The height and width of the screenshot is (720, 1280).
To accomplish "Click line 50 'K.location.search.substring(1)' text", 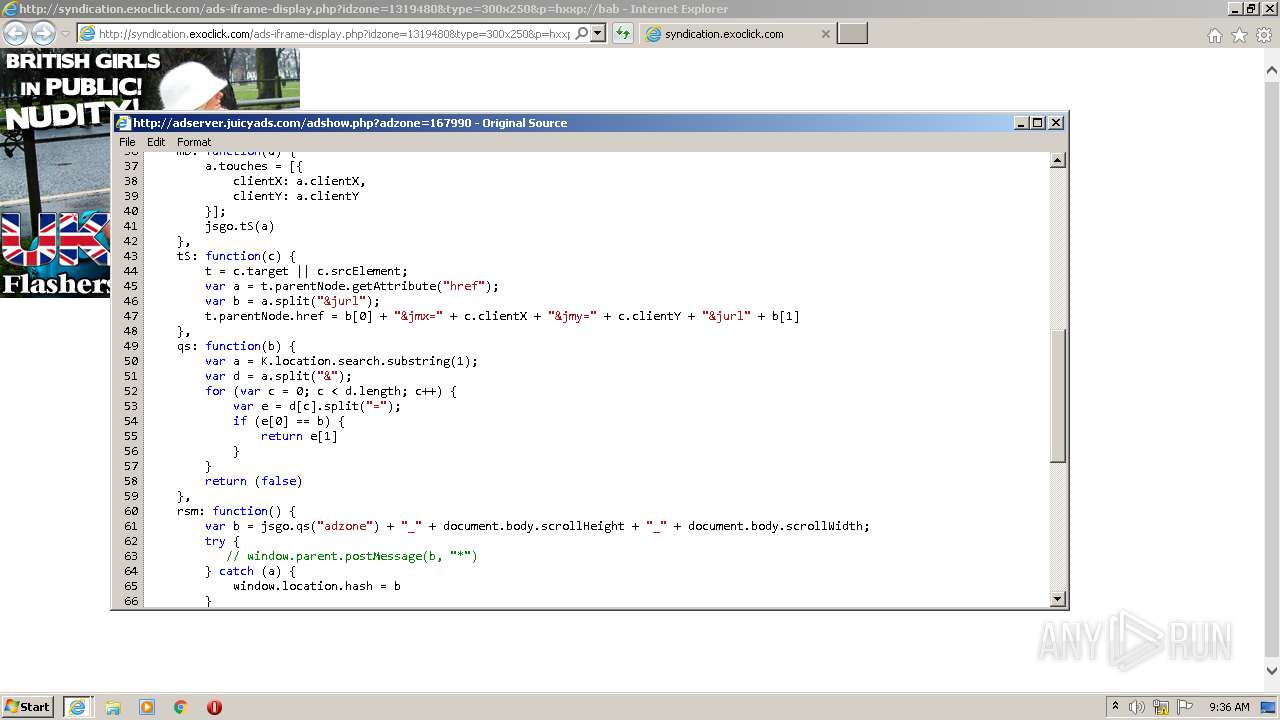I will point(373,361).
